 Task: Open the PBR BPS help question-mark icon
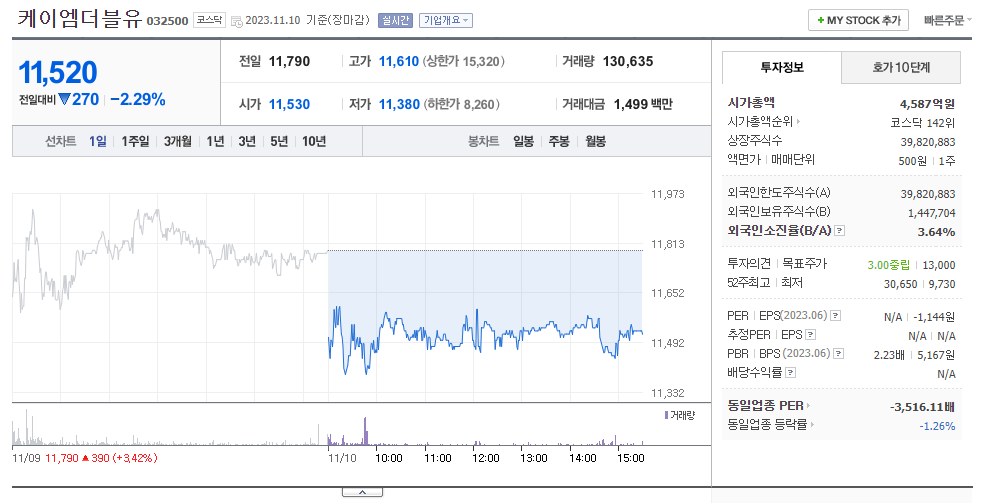[x=839, y=354]
